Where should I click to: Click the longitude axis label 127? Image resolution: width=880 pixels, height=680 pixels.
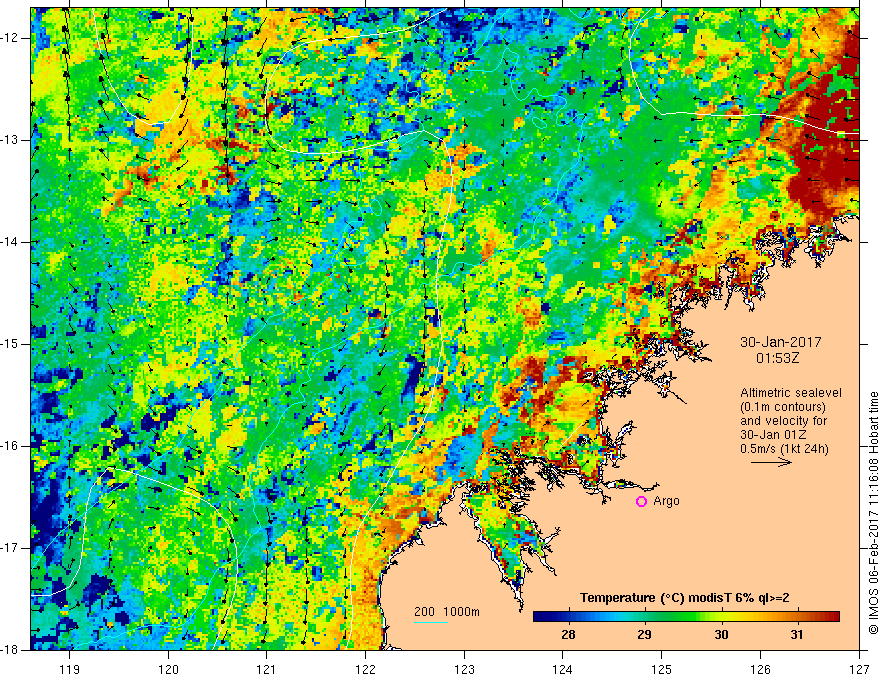pyautogui.click(x=859, y=669)
